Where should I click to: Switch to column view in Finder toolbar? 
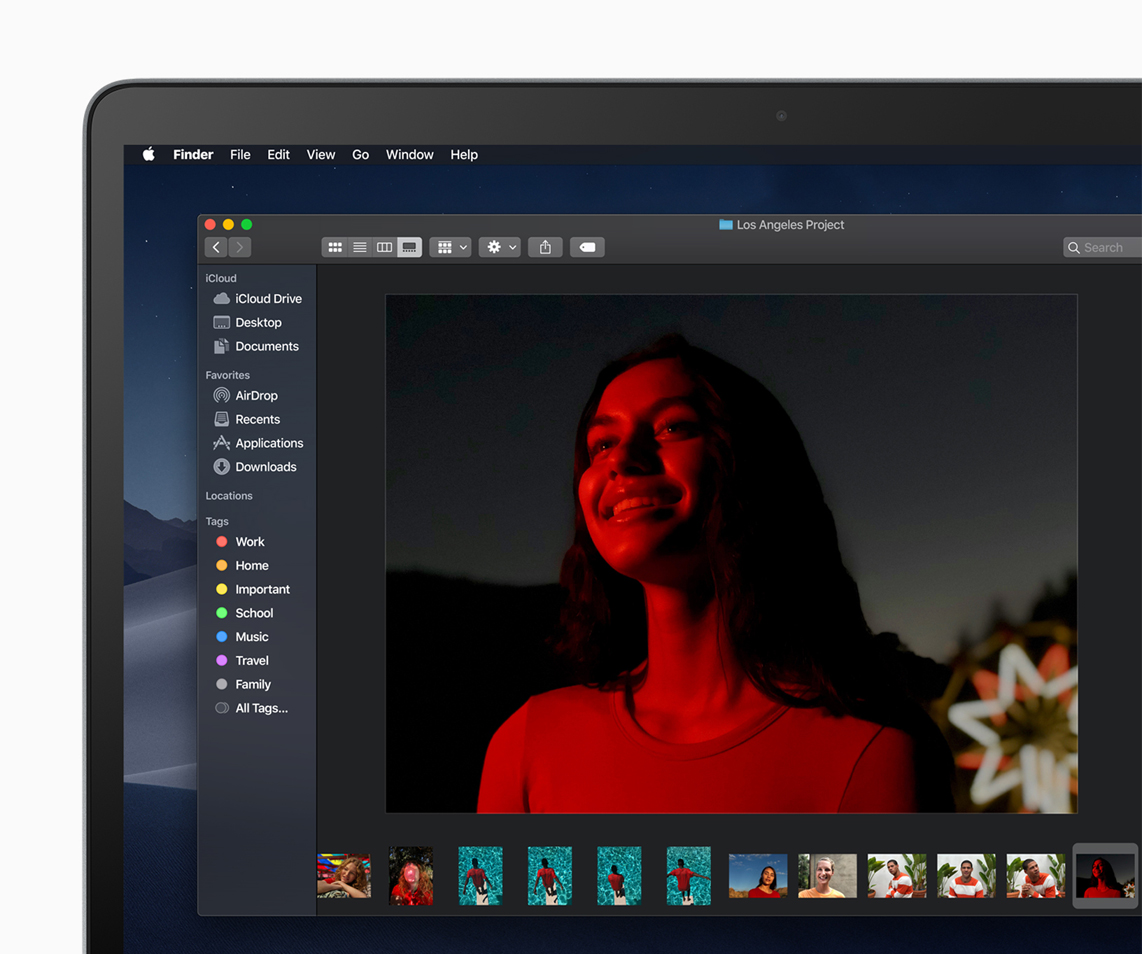(x=384, y=247)
